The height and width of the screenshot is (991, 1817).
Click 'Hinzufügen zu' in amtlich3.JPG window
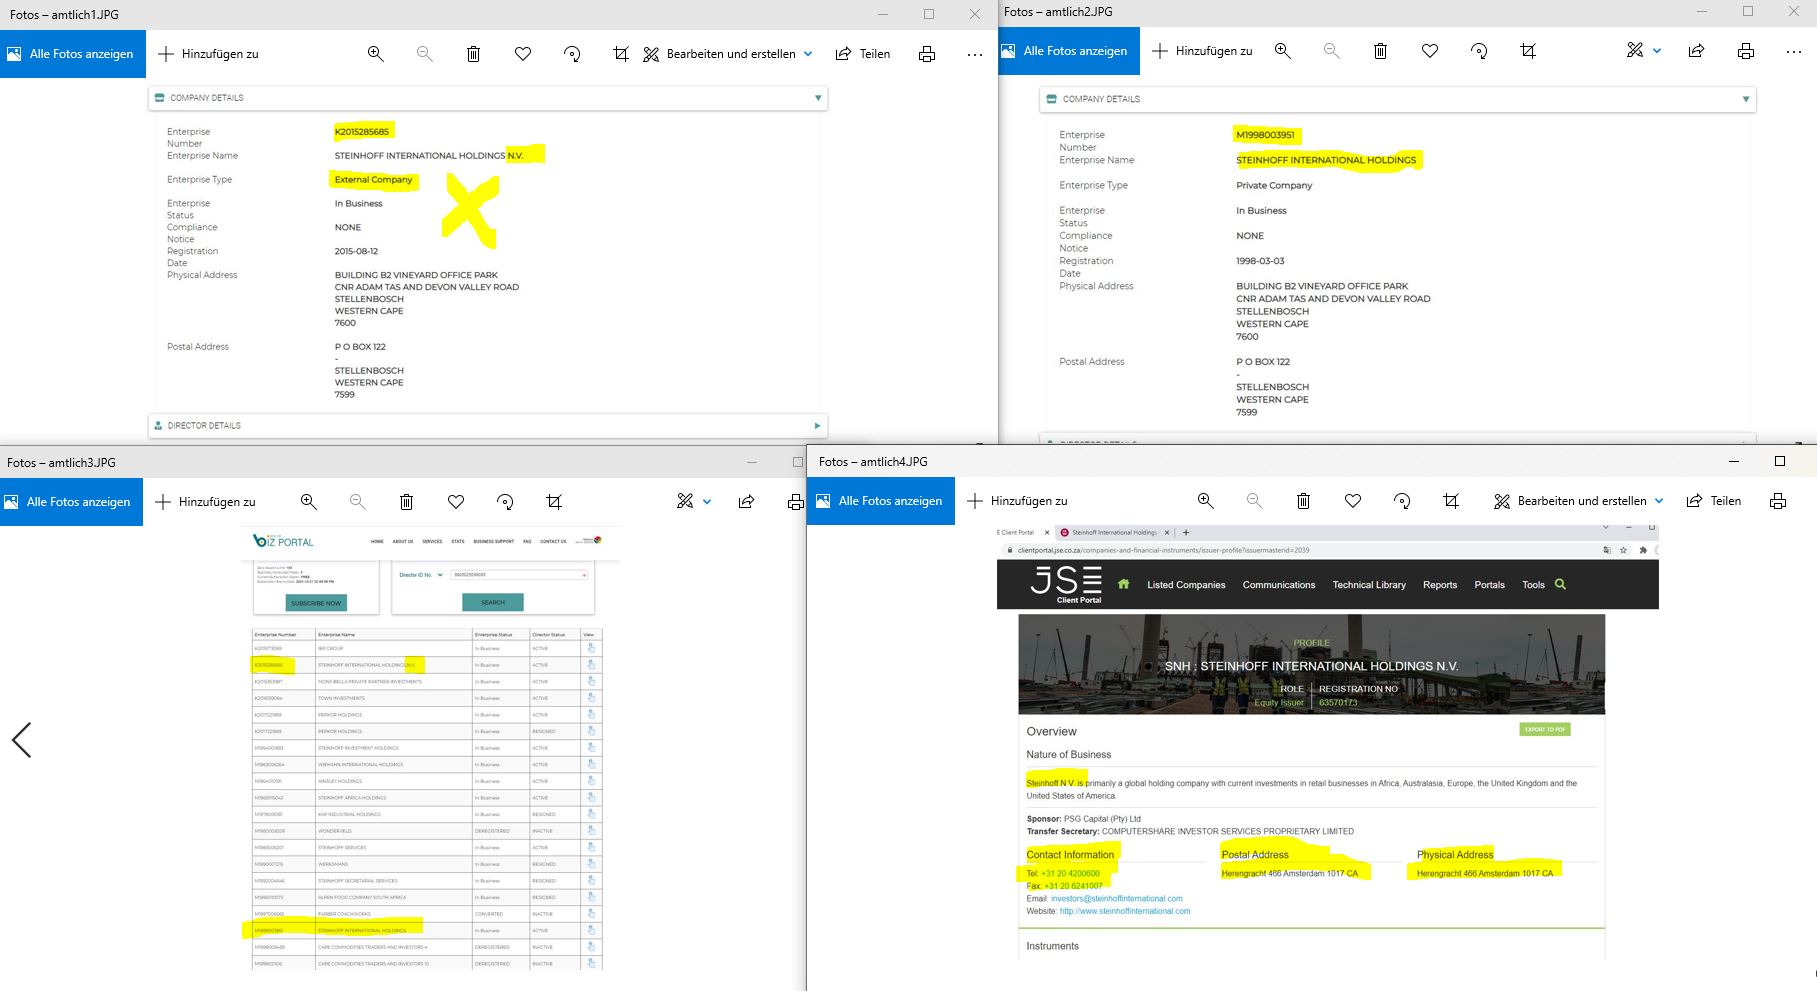pos(206,502)
